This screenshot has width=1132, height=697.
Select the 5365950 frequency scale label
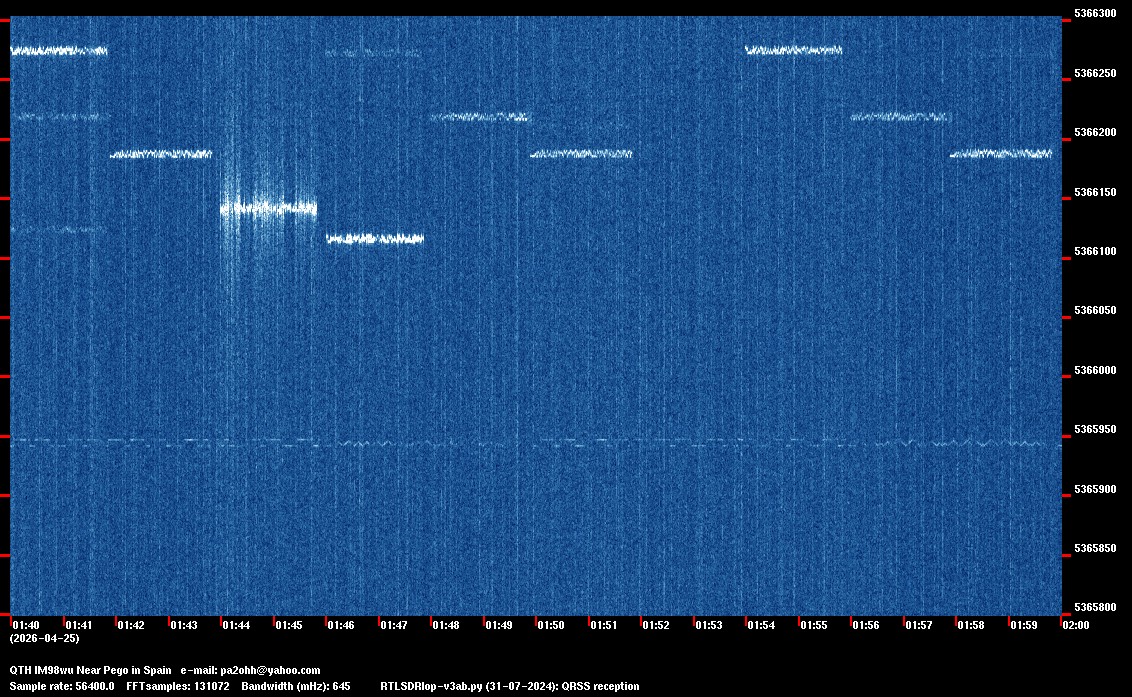pyautogui.click(x=1094, y=430)
